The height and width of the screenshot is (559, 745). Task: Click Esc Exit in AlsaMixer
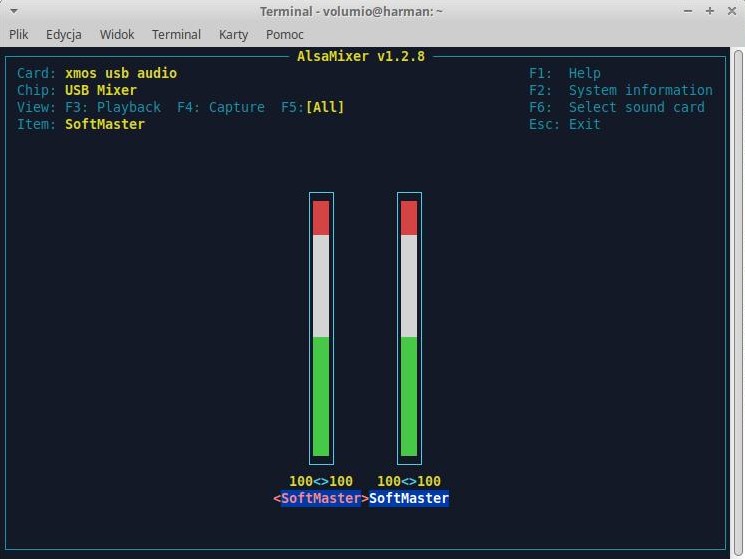pyautogui.click(x=565, y=124)
